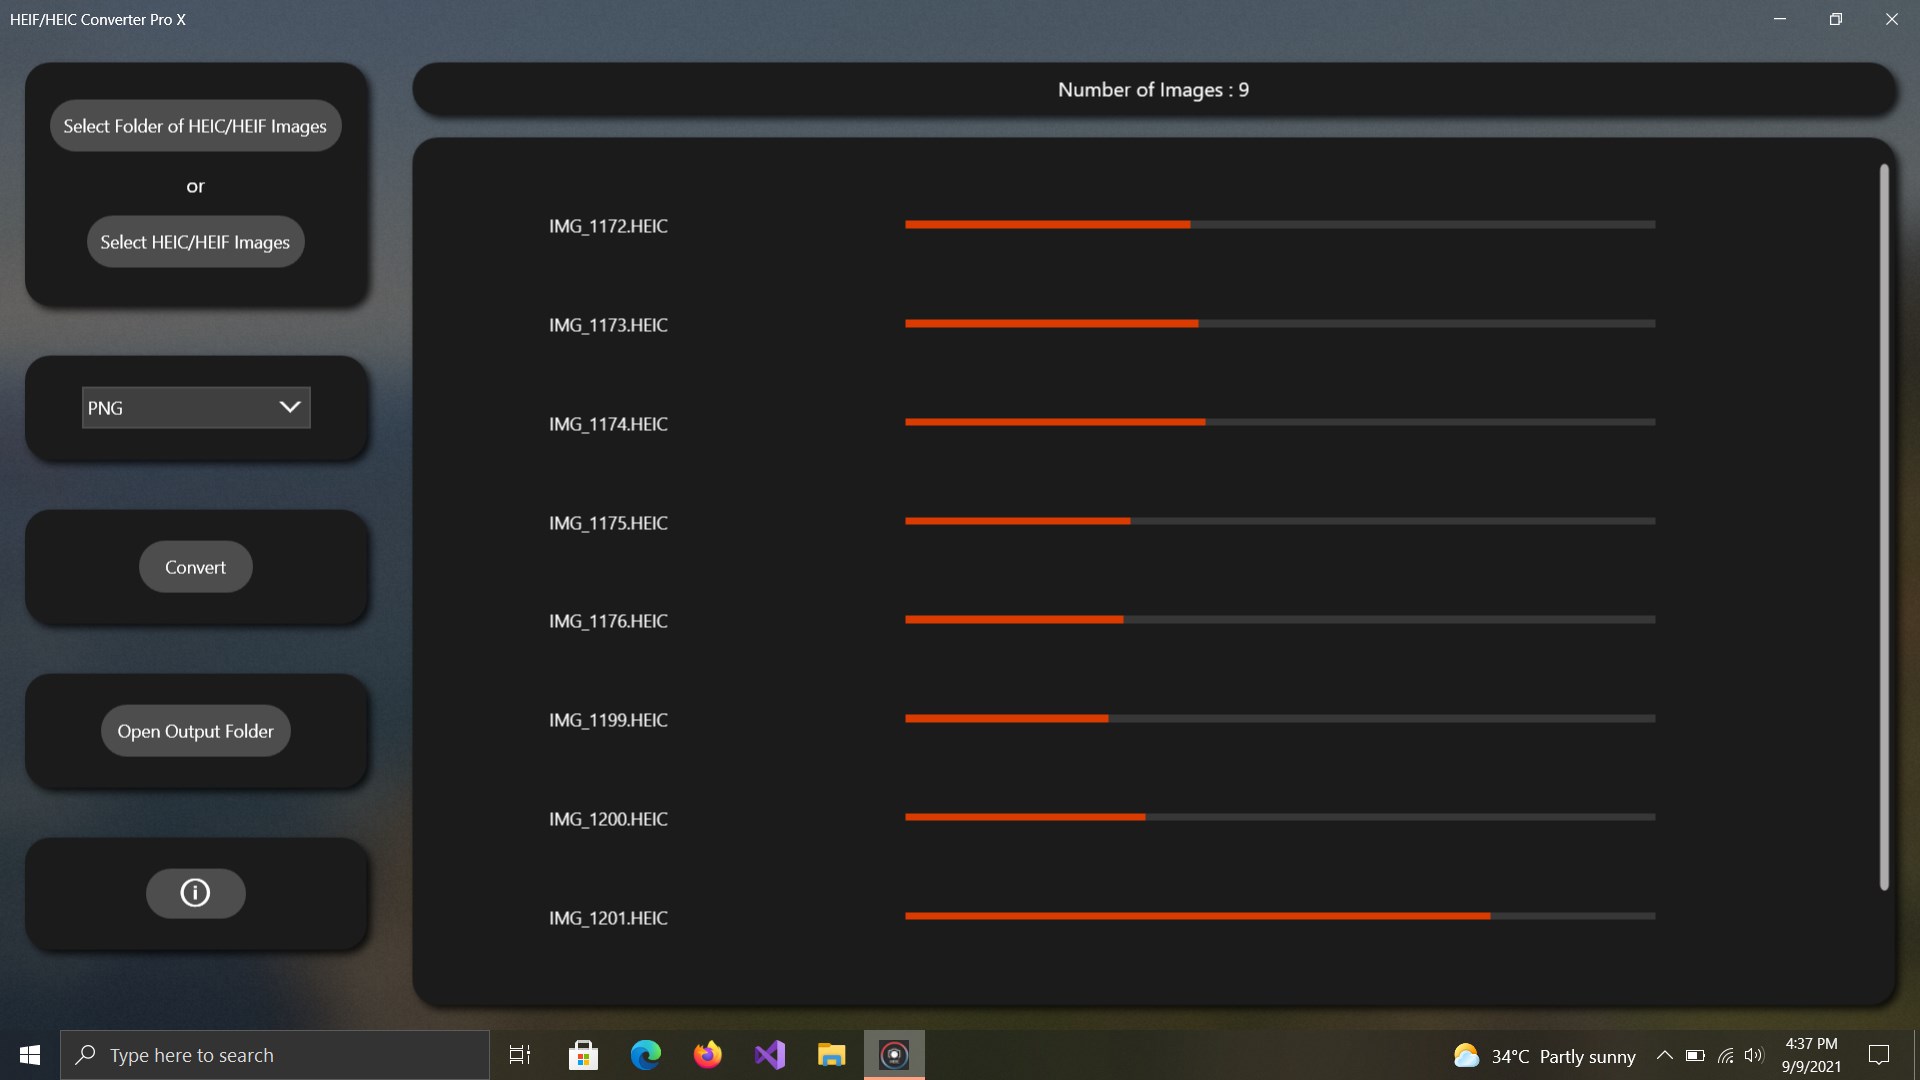The height and width of the screenshot is (1080, 1920).
Task: Open the notification center icon
Action: 1879,1055
